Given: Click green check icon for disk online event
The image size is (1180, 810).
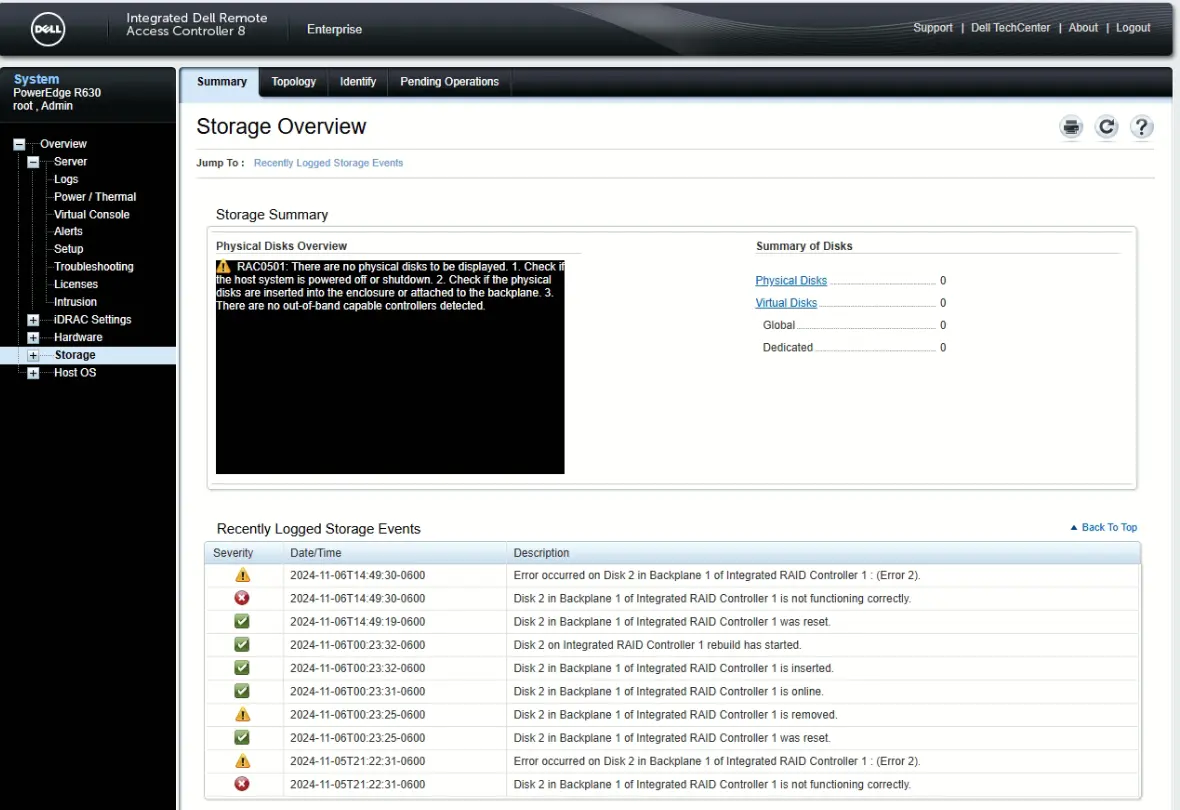Looking at the screenshot, I should tap(242, 691).
